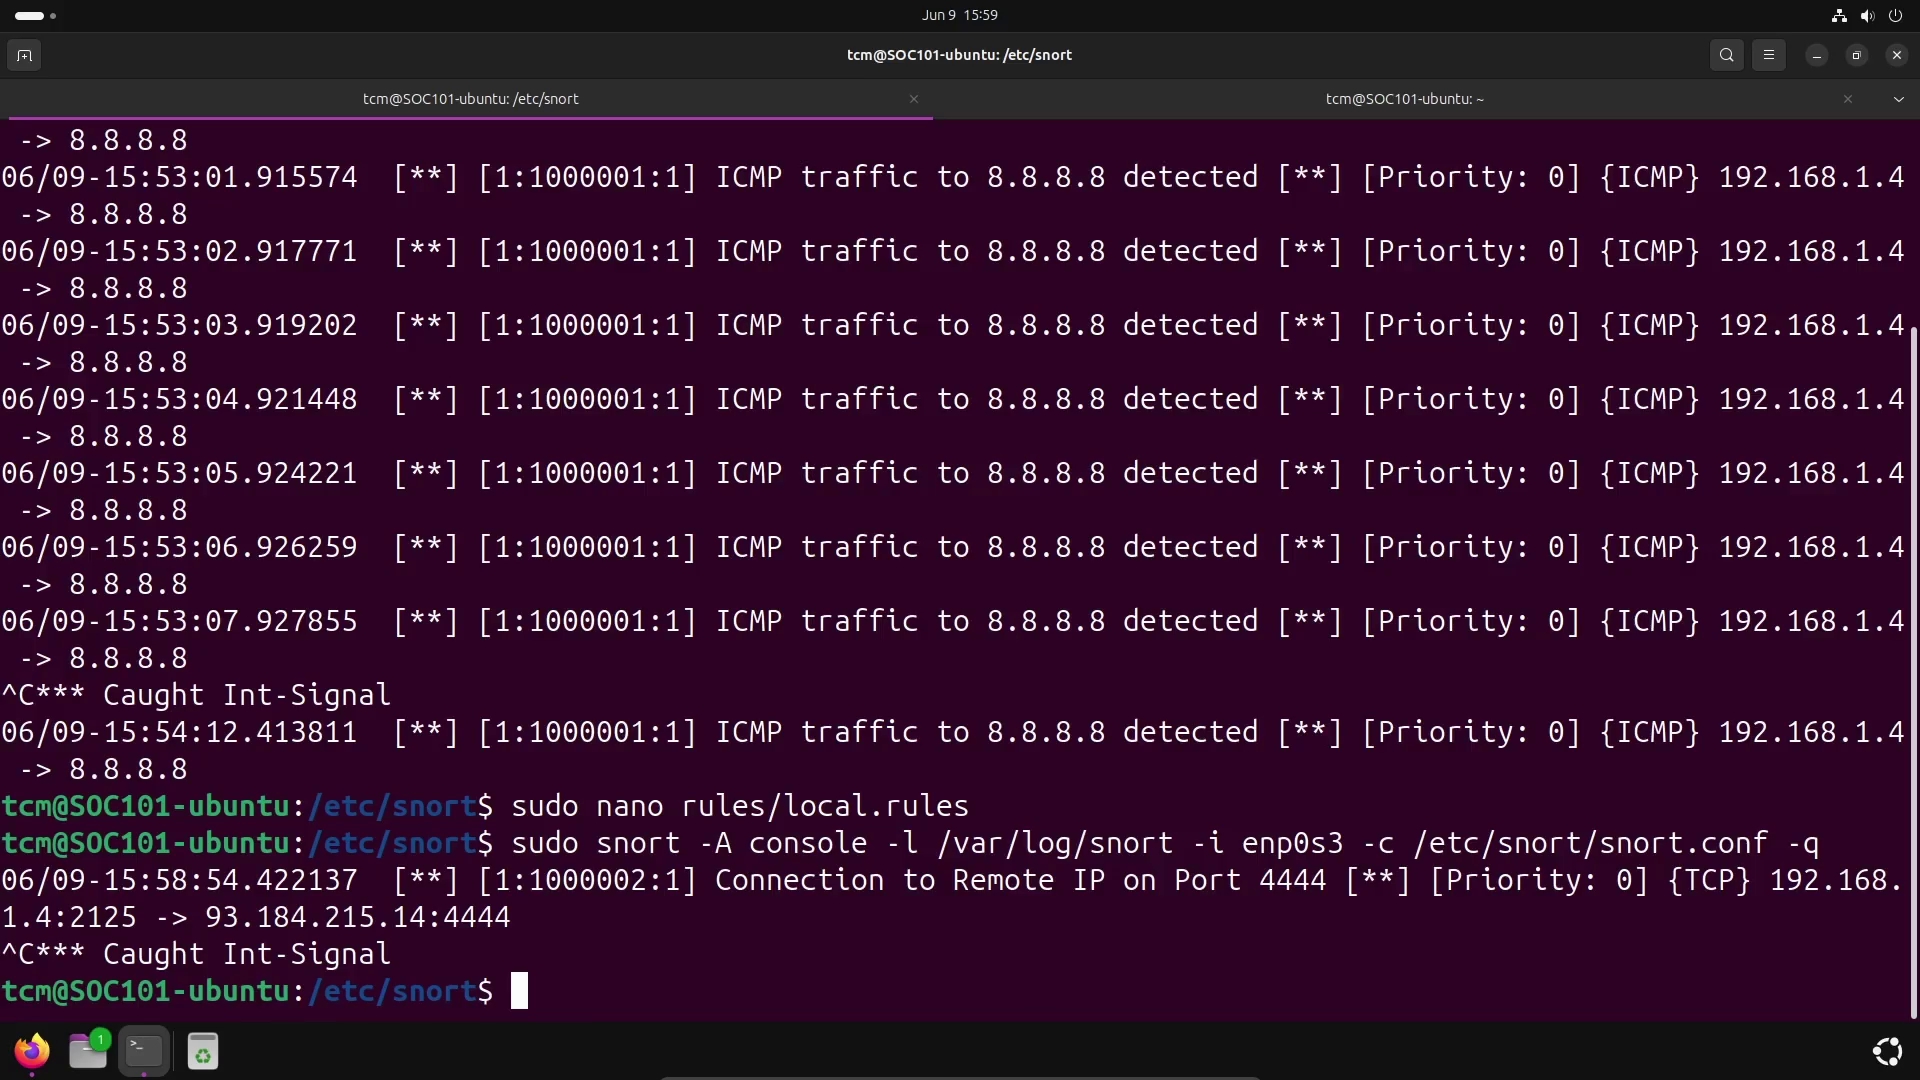This screenshot has height=1080, width=1920.
Task: Launch Firefox from the dock
Action: tap(32, 1051)
